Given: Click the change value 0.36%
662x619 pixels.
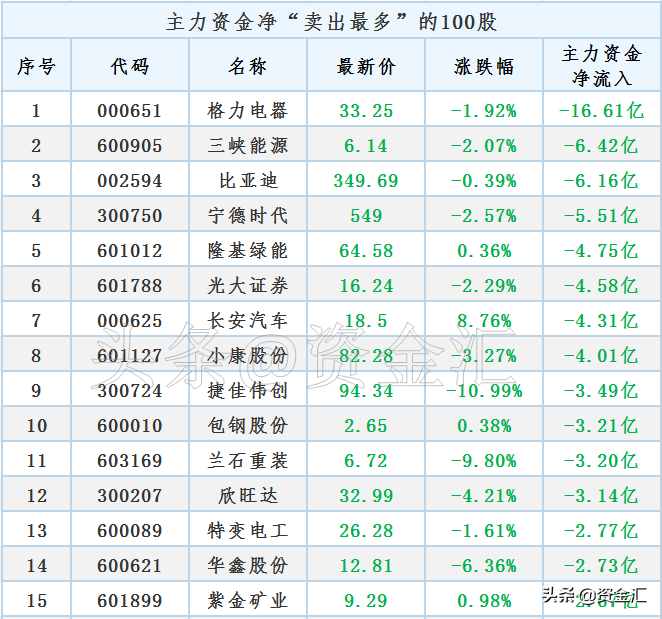Looking at the screenshot, I should coord(484,251).
